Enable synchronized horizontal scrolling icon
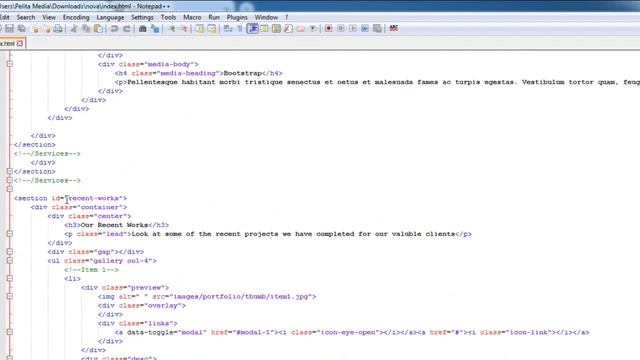This screenshot has height=360, width=640. click(x=211, y=29)
